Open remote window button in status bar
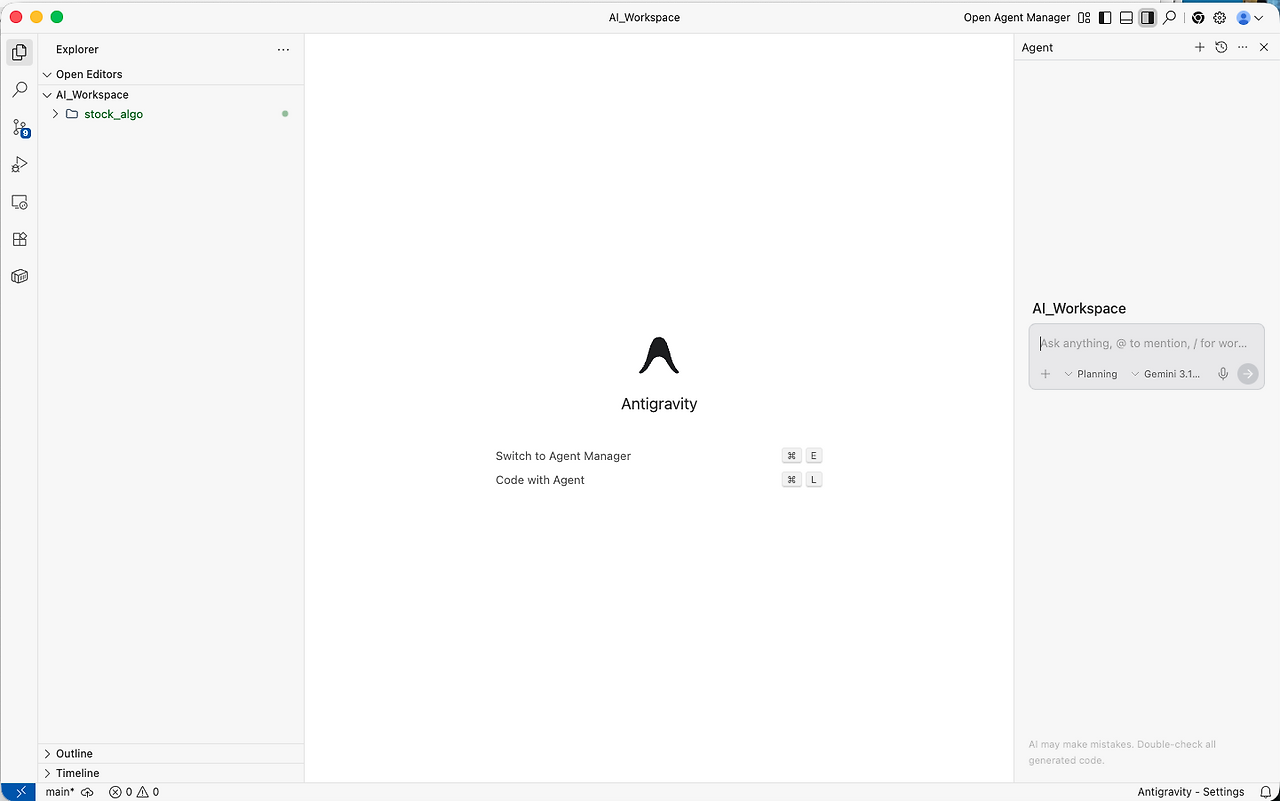 pyautogui.click(x=20, y=792)
